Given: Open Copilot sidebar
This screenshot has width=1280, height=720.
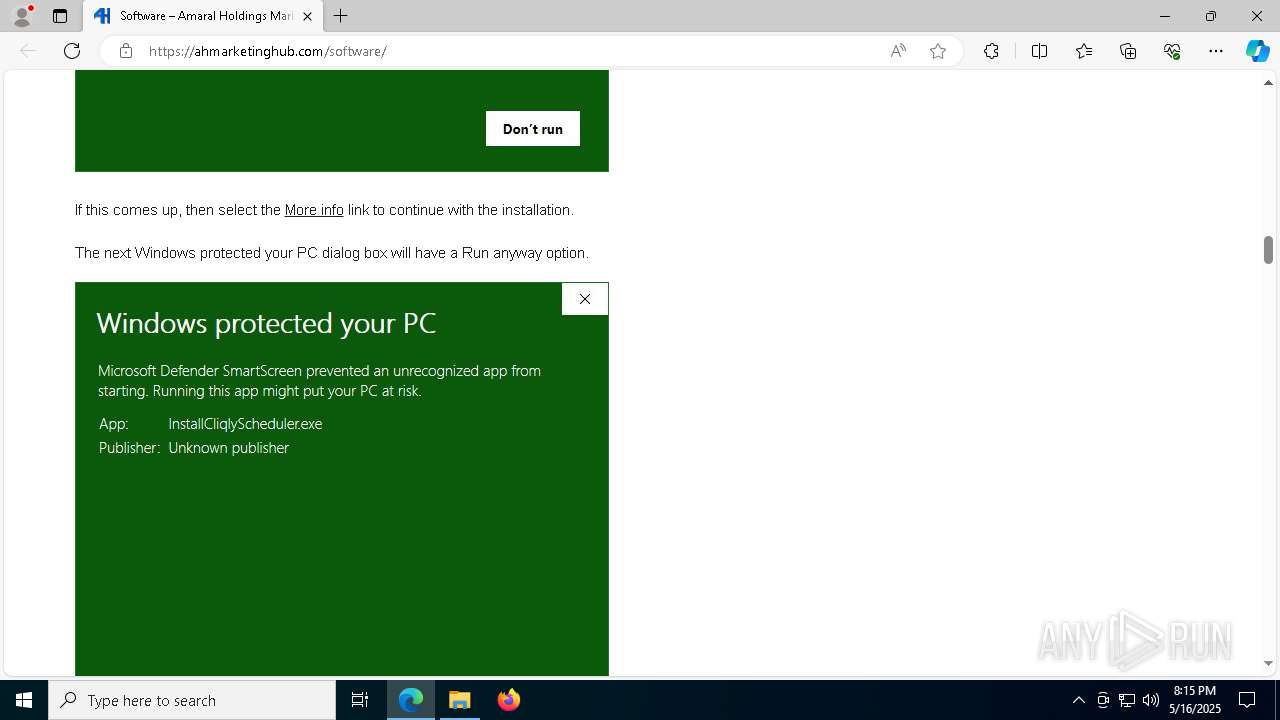Looking at the screenshot, I should coord(1258,51).
